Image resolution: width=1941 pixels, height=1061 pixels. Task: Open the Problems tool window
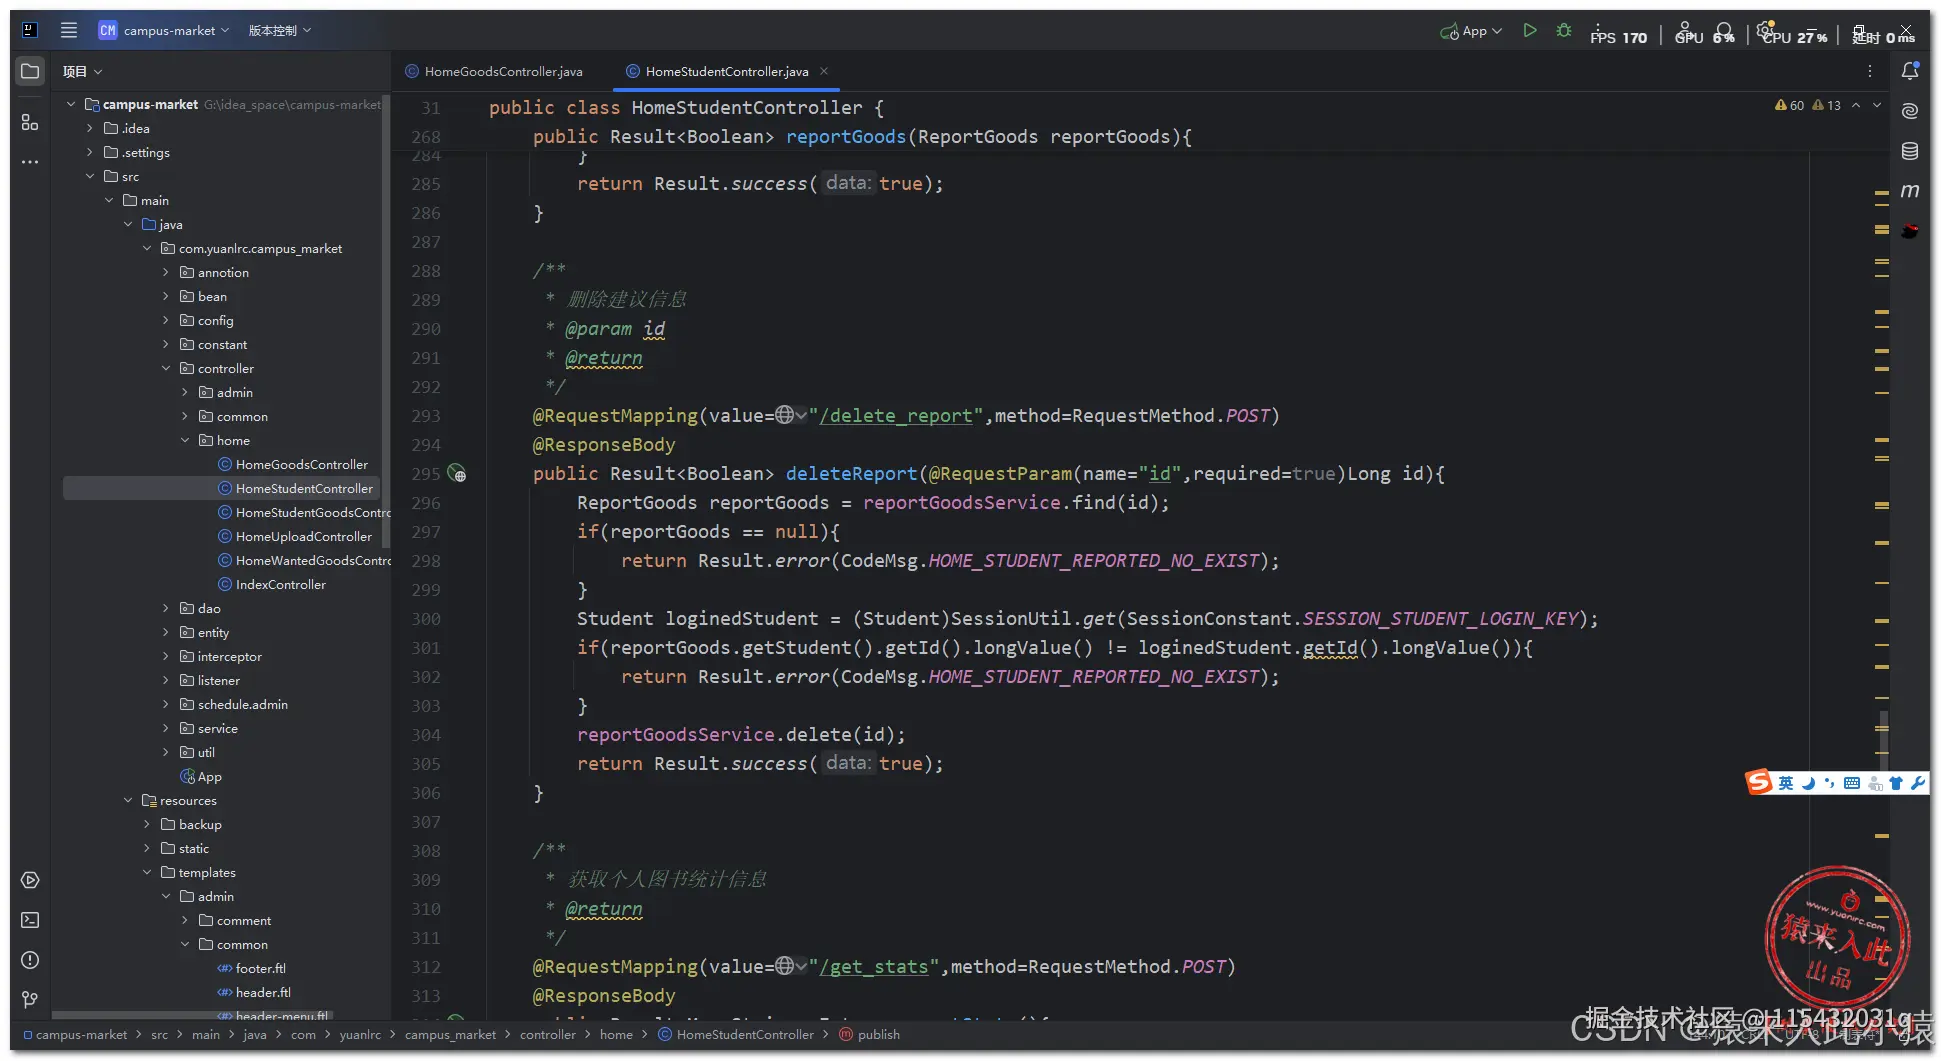tap(30, 960)
